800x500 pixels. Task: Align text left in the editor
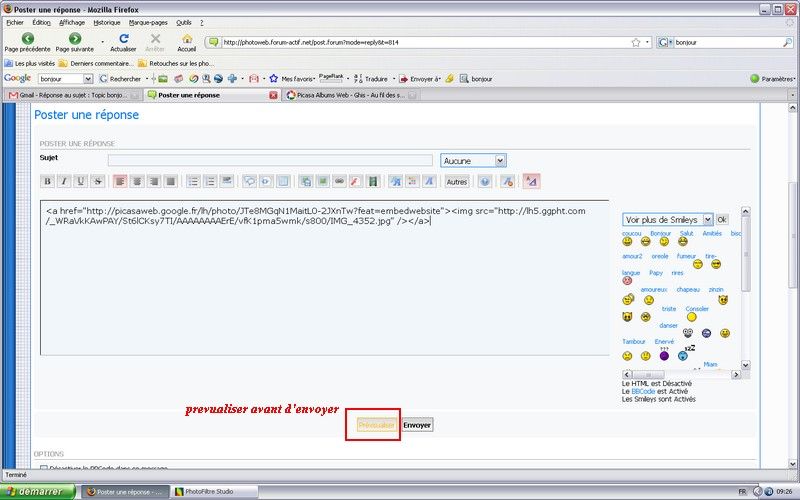coord(120,181)
